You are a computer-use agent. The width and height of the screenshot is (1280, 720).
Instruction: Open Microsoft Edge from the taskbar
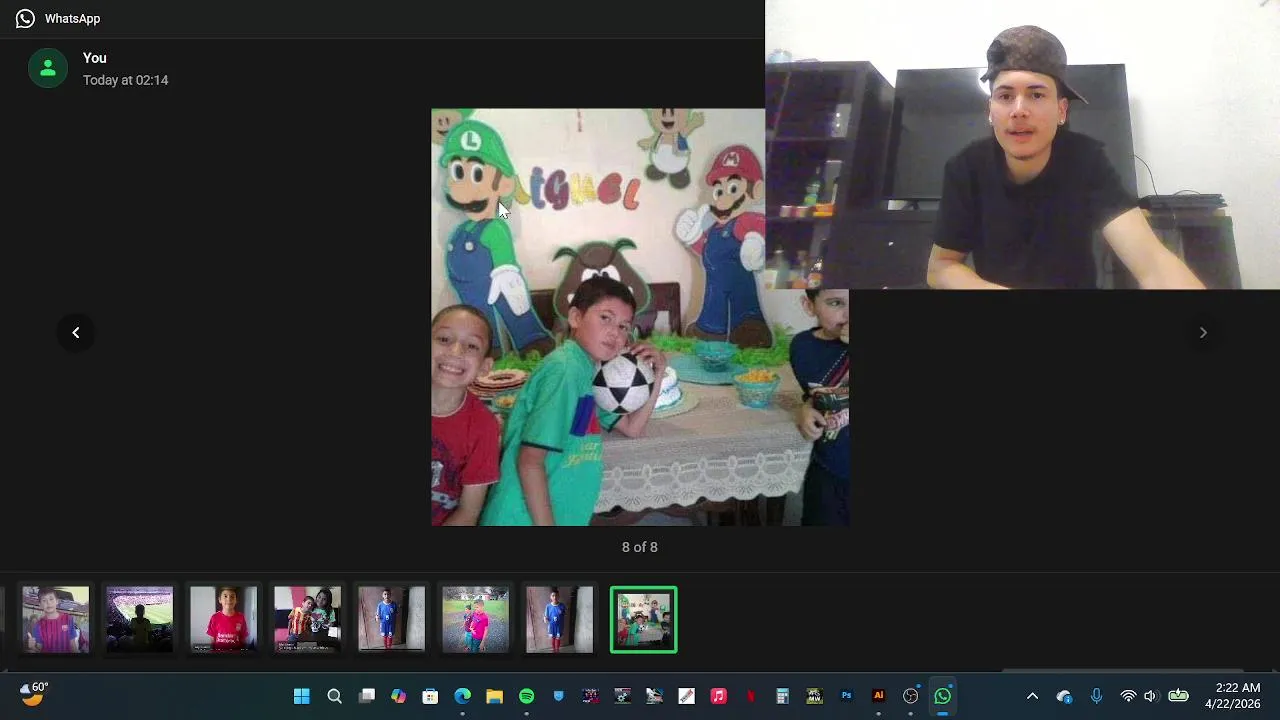pos(462,696)
